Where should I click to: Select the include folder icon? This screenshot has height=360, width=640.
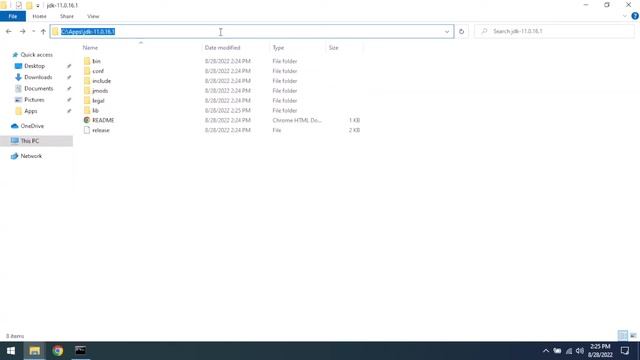(x=87, y=81)
